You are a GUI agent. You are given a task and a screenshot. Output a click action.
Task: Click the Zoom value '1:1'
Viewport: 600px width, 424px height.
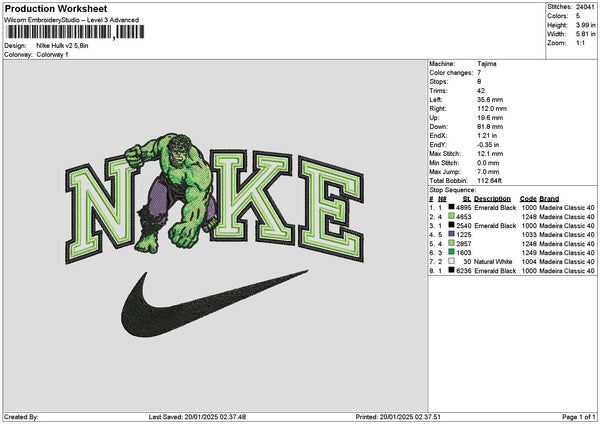tap(580, 43)
